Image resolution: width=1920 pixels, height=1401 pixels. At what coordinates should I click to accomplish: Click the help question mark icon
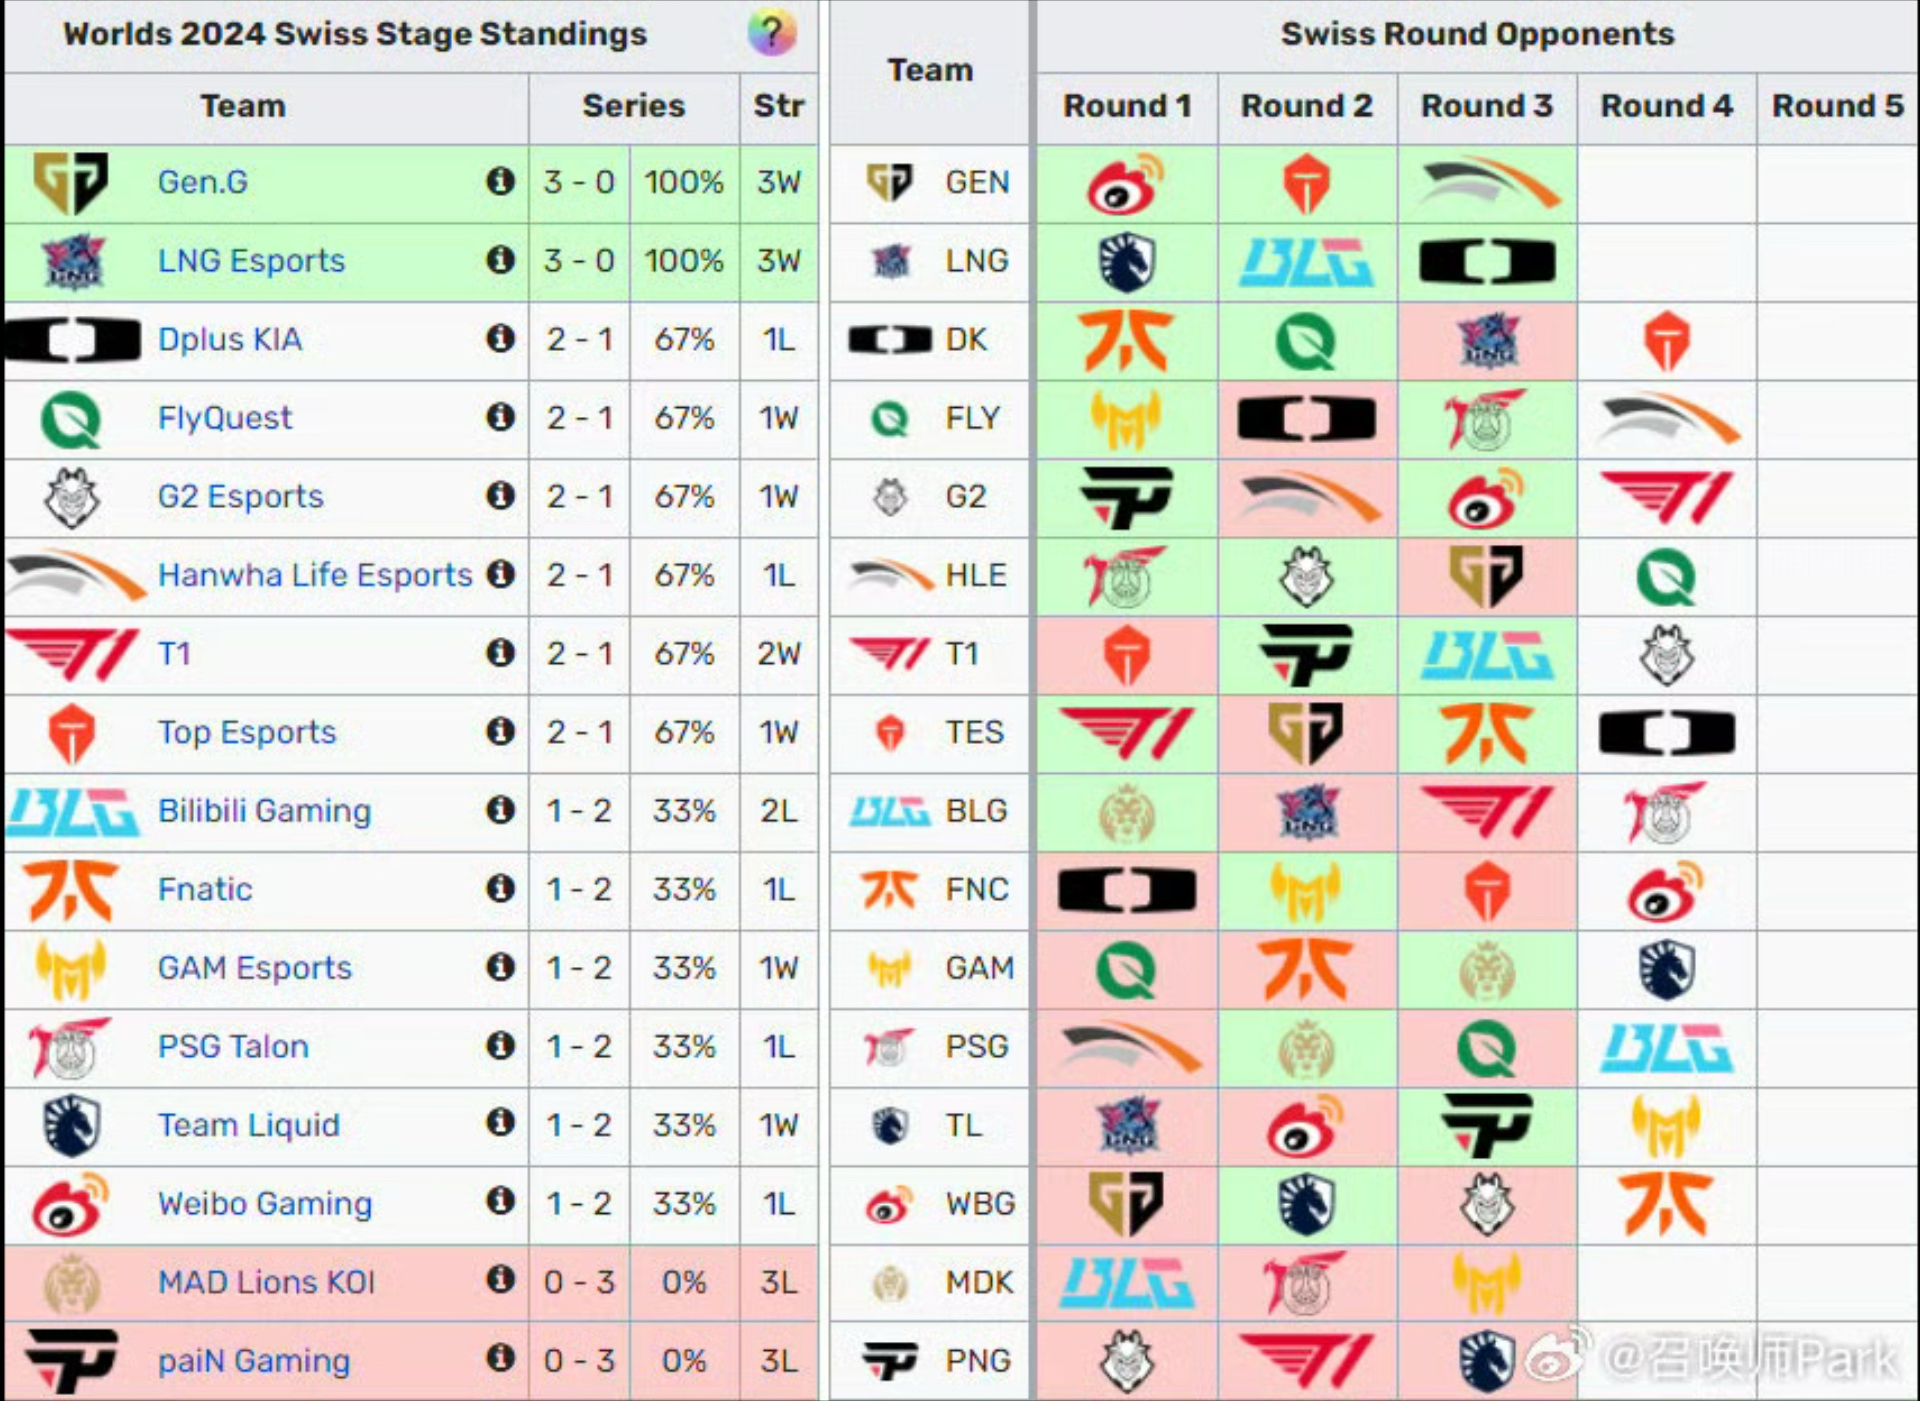coord(771,34)
